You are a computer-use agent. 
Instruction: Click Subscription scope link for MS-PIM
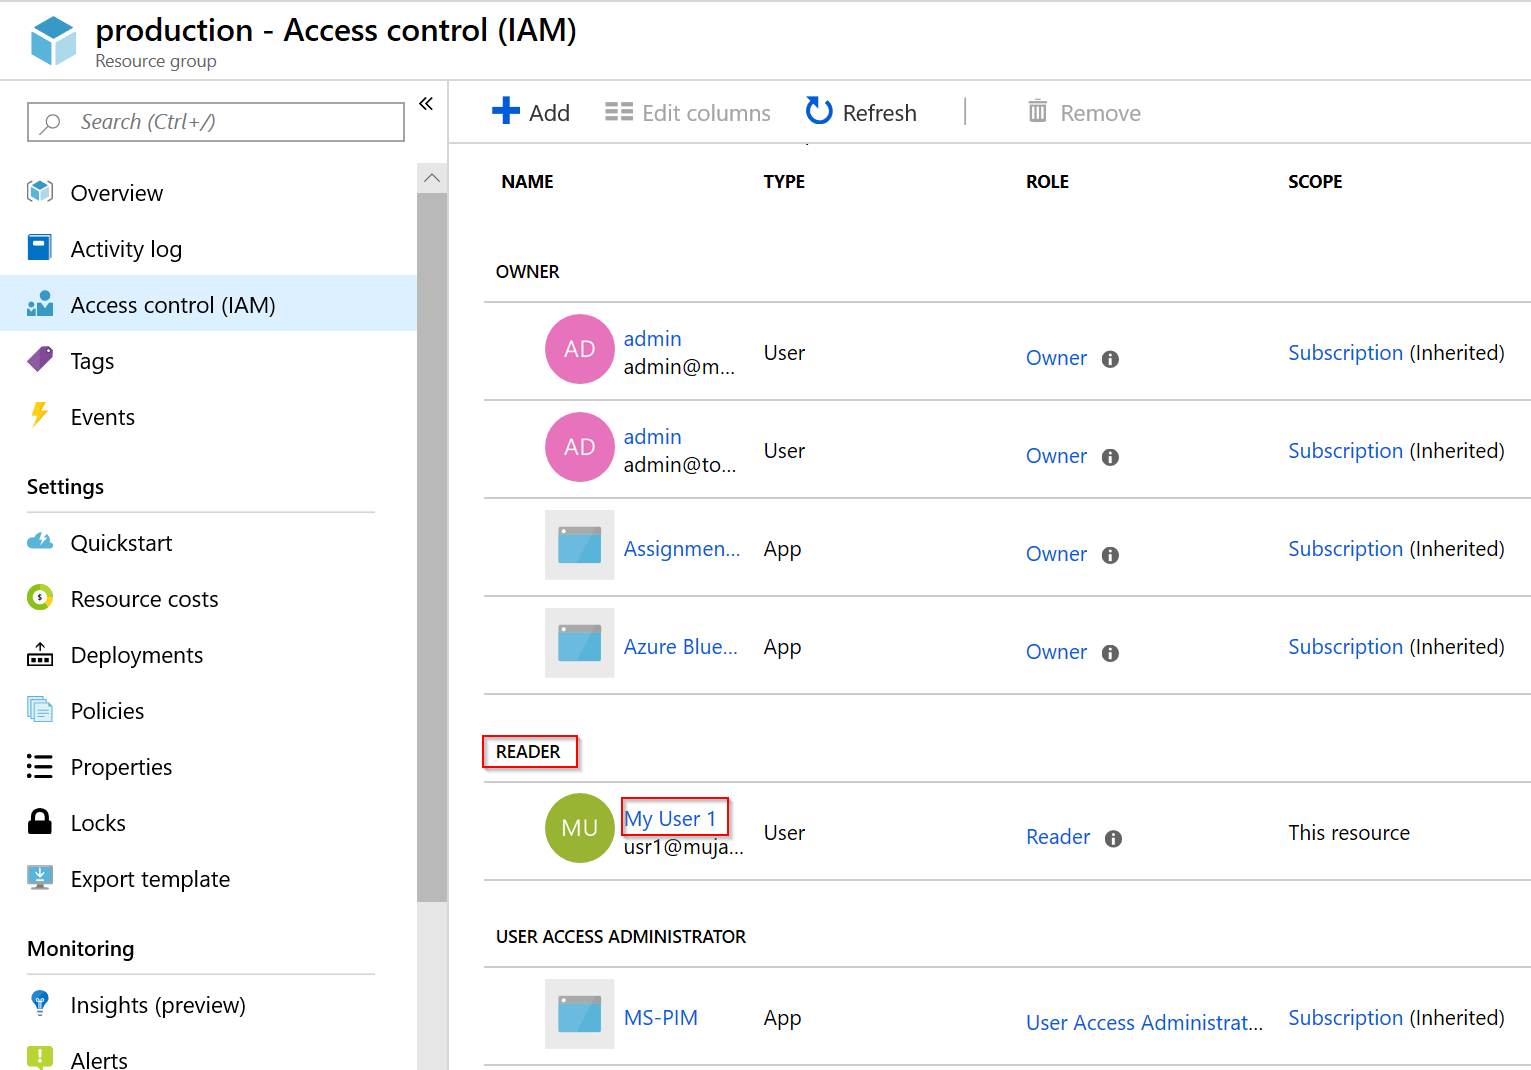1345,1018
